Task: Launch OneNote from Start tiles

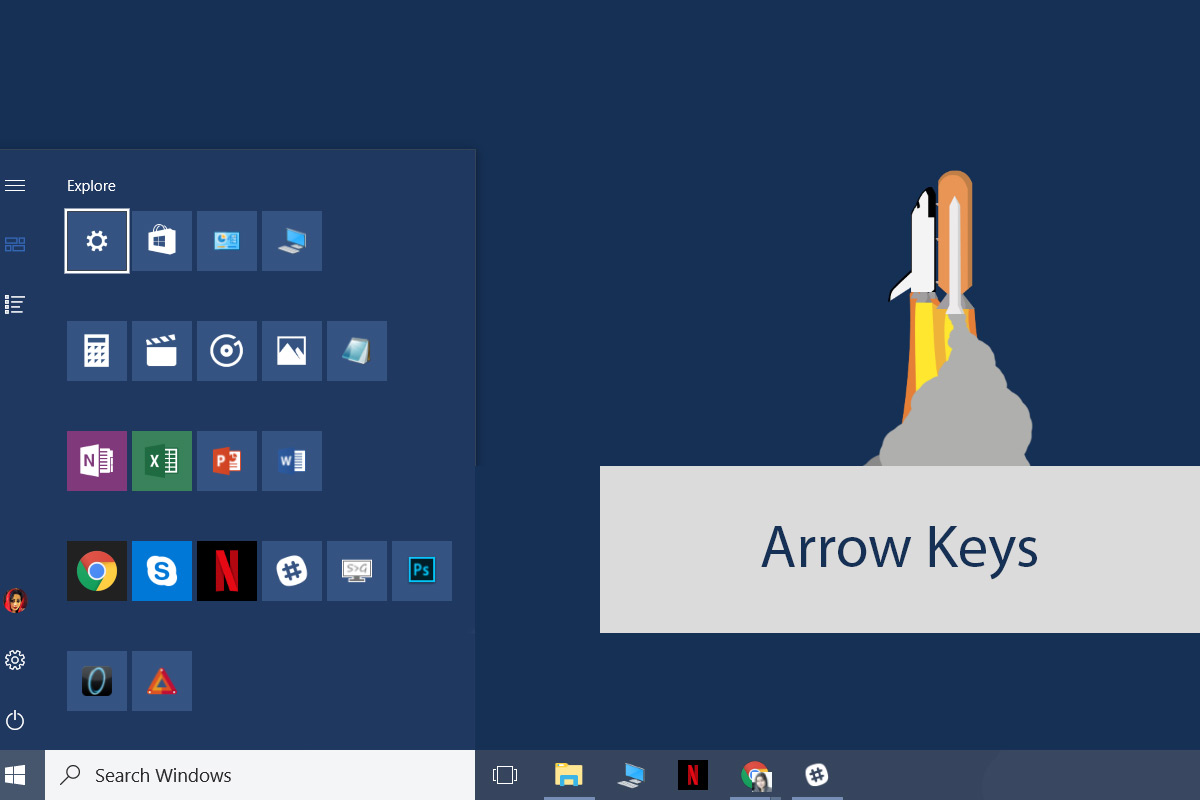Action: 97,461
